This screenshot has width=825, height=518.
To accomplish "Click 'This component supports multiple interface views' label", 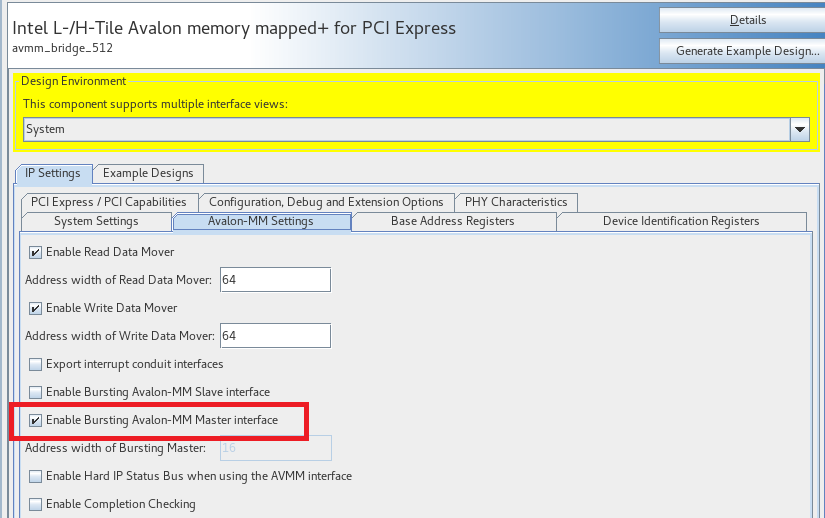I will click(155, 104).
